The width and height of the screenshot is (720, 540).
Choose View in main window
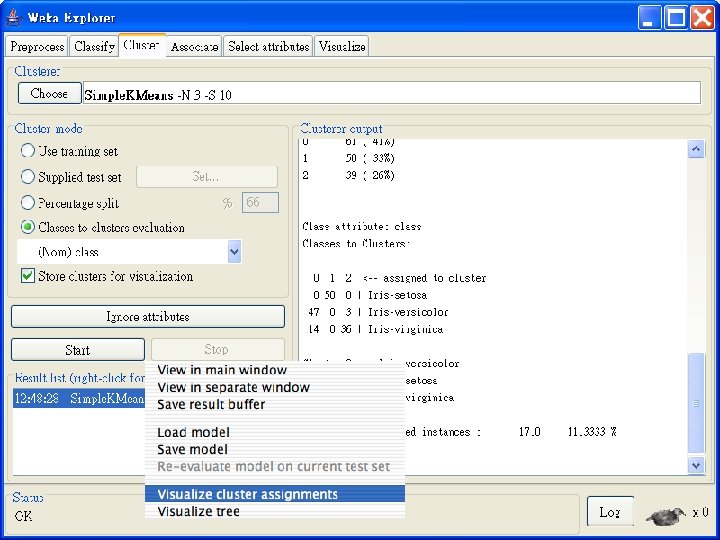coord(275,370)
